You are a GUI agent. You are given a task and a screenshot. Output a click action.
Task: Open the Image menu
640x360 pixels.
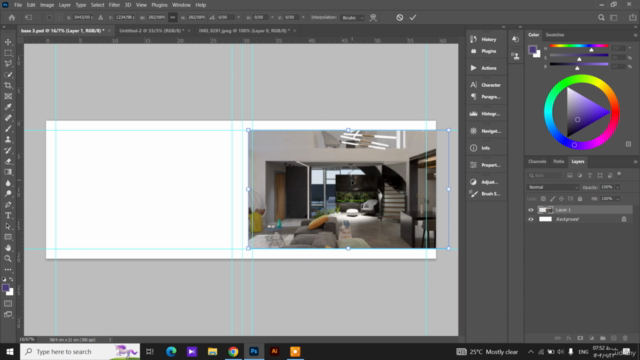(47, 5)
